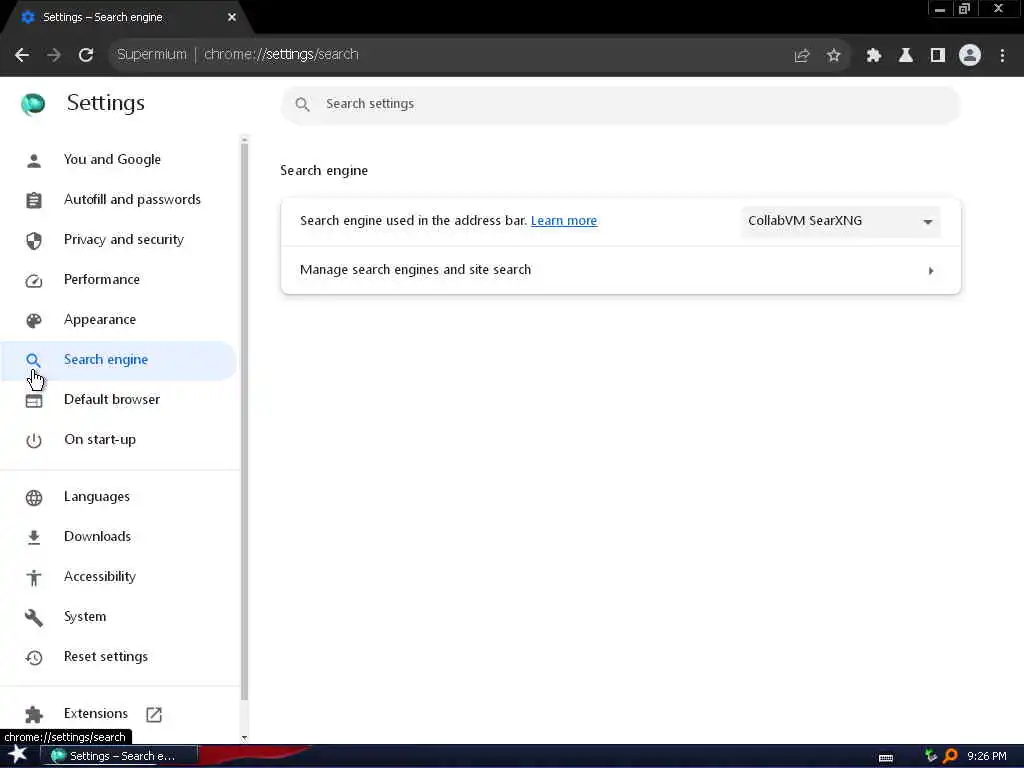This screenshot has height=768, width=1024.
Task: Click the Appearance palette icon
Action: [33, 320]
